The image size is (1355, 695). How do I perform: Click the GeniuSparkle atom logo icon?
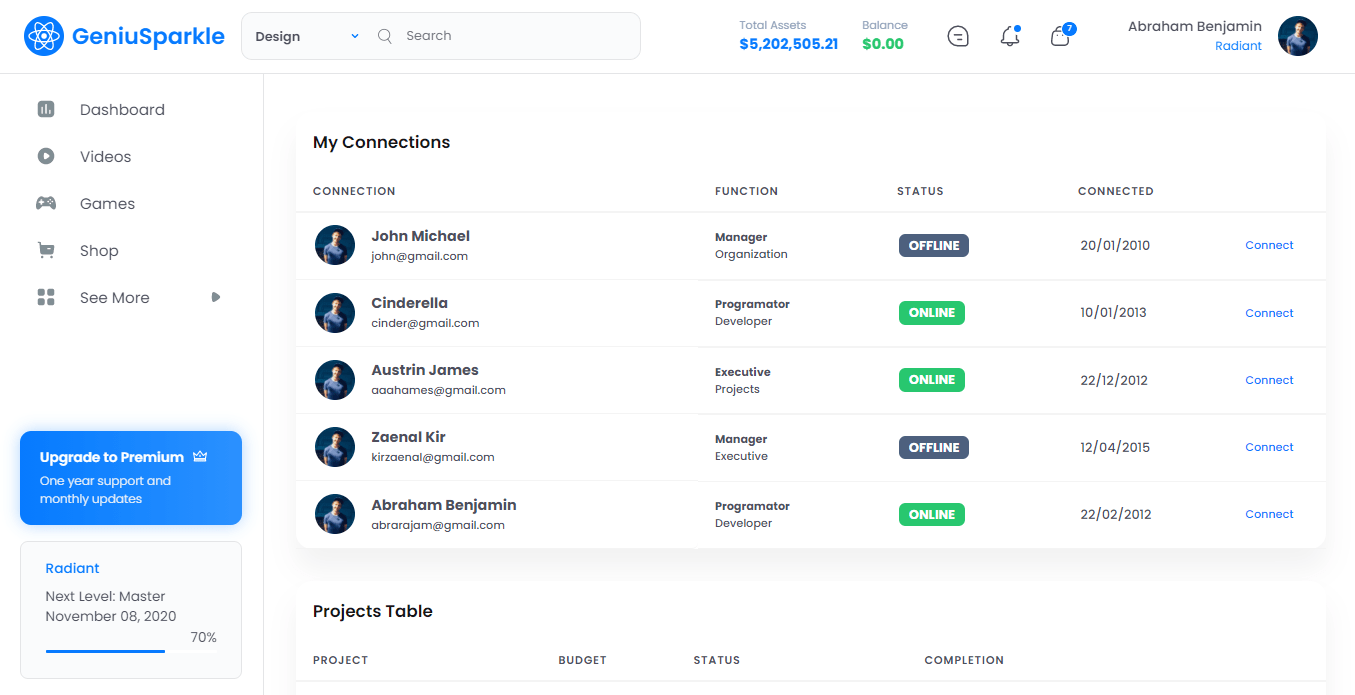coord(44,37)
